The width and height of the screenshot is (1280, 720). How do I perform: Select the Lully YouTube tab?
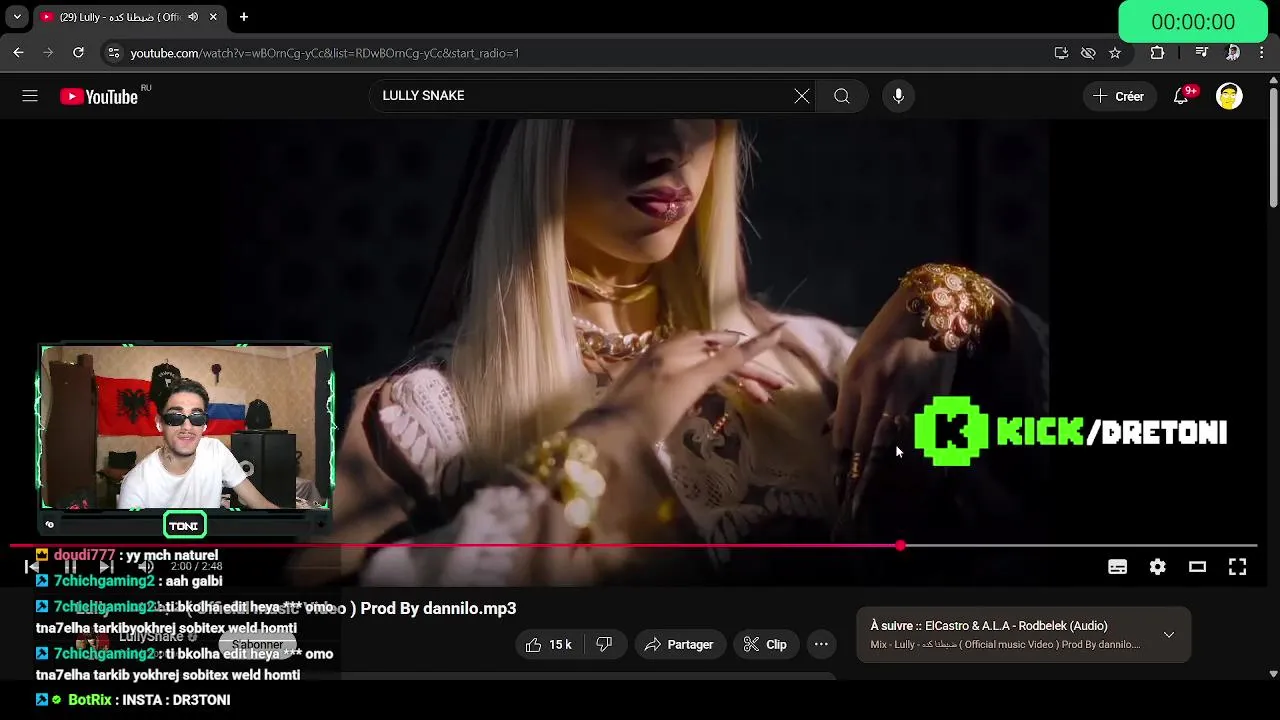pyautogui.click(x=129, y=17)
